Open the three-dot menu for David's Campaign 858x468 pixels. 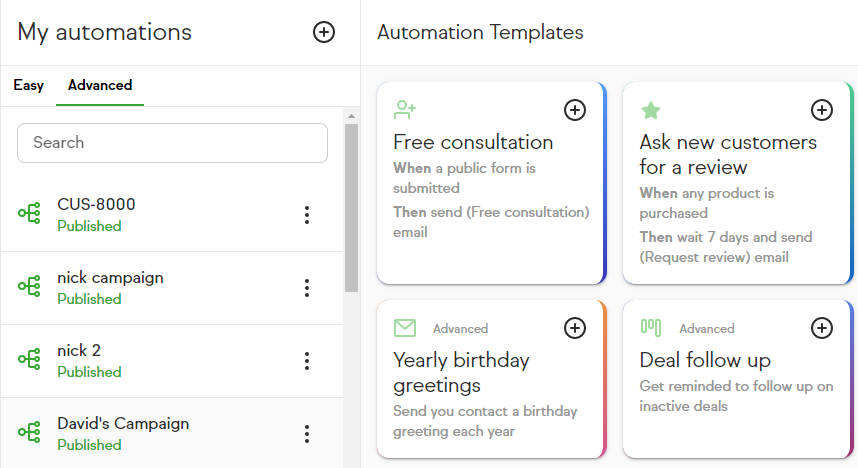(x=307, y=434)
